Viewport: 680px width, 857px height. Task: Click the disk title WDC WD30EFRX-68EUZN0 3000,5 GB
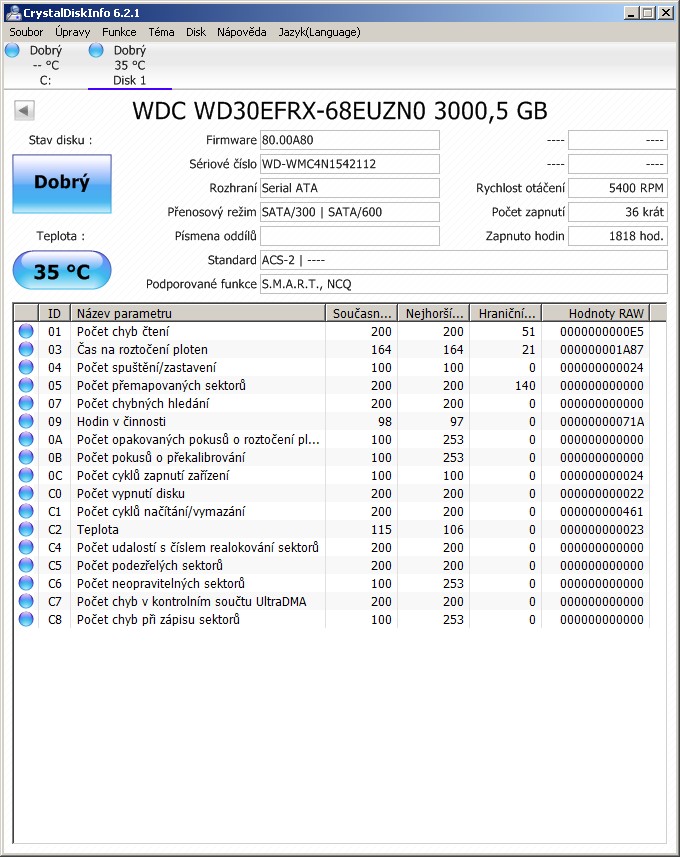[x=339, y=111]
